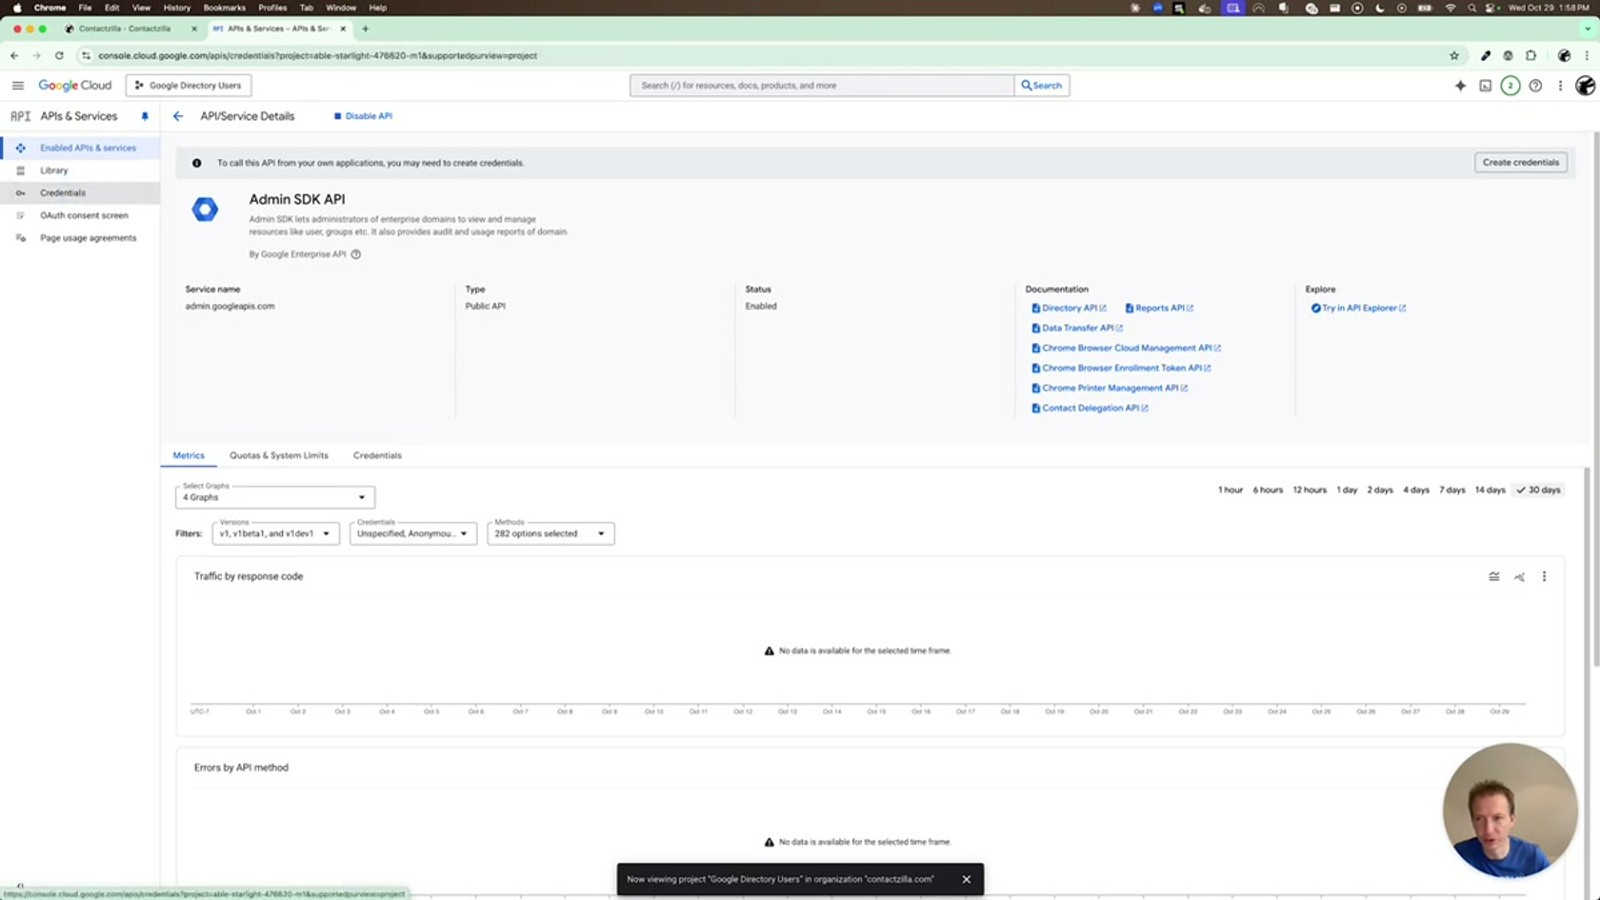
Task: Open the History menu in menu bar
Action: pyautogui.click(x=177, y=7)
